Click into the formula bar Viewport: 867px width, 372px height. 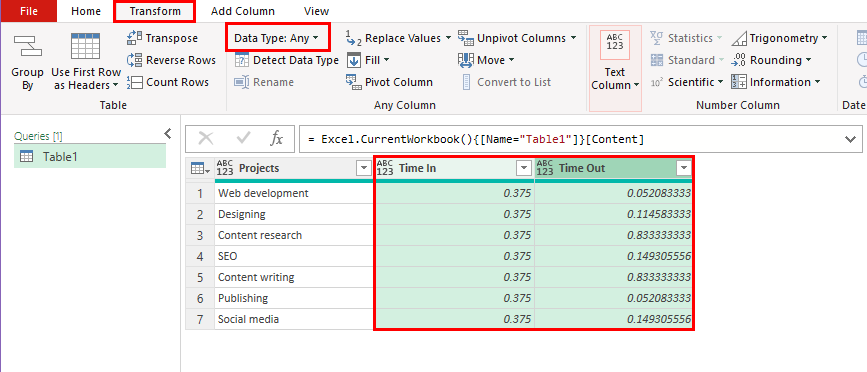coord(570,139)
